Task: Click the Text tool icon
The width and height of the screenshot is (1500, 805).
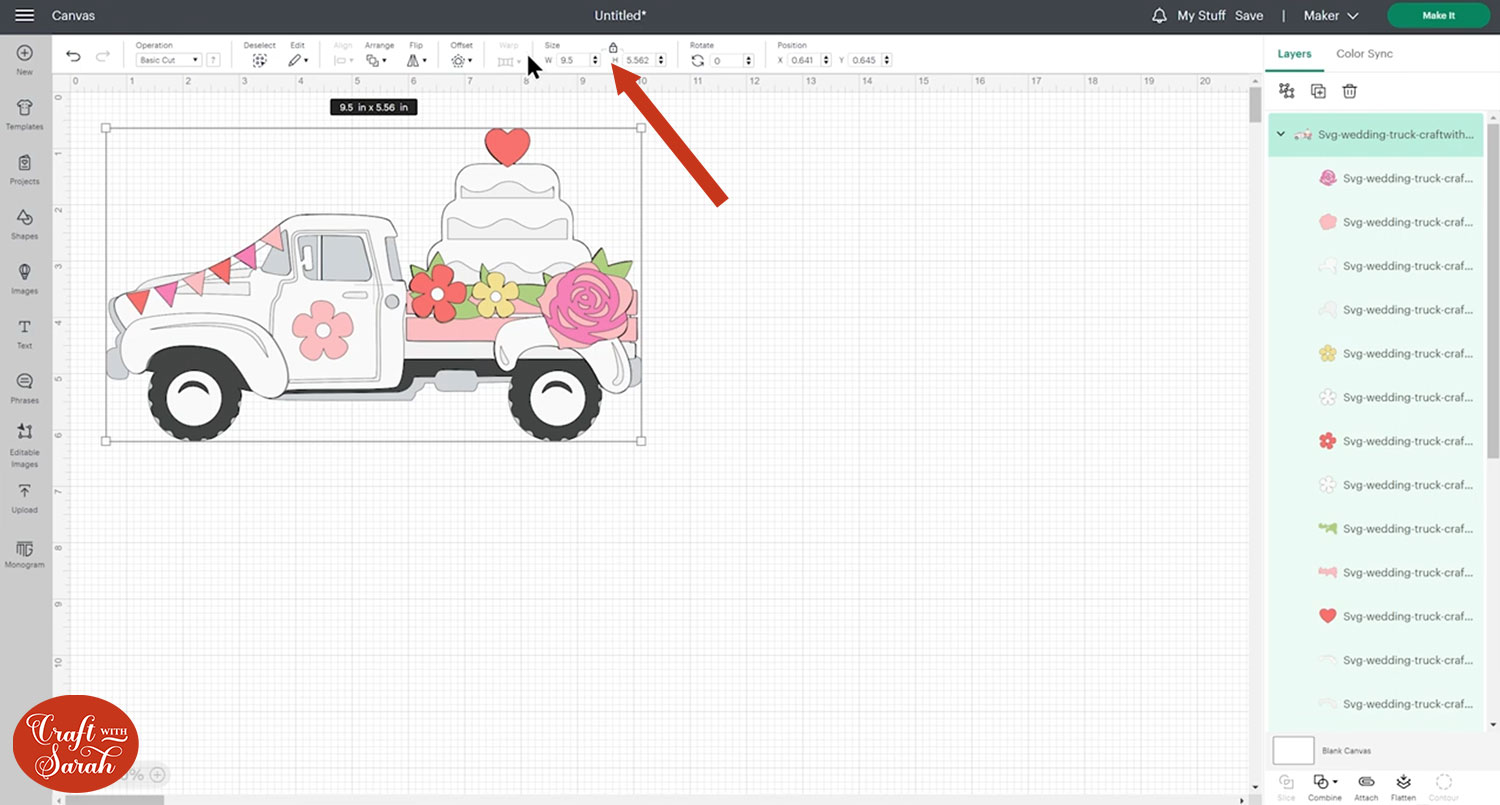Action: 25,332
